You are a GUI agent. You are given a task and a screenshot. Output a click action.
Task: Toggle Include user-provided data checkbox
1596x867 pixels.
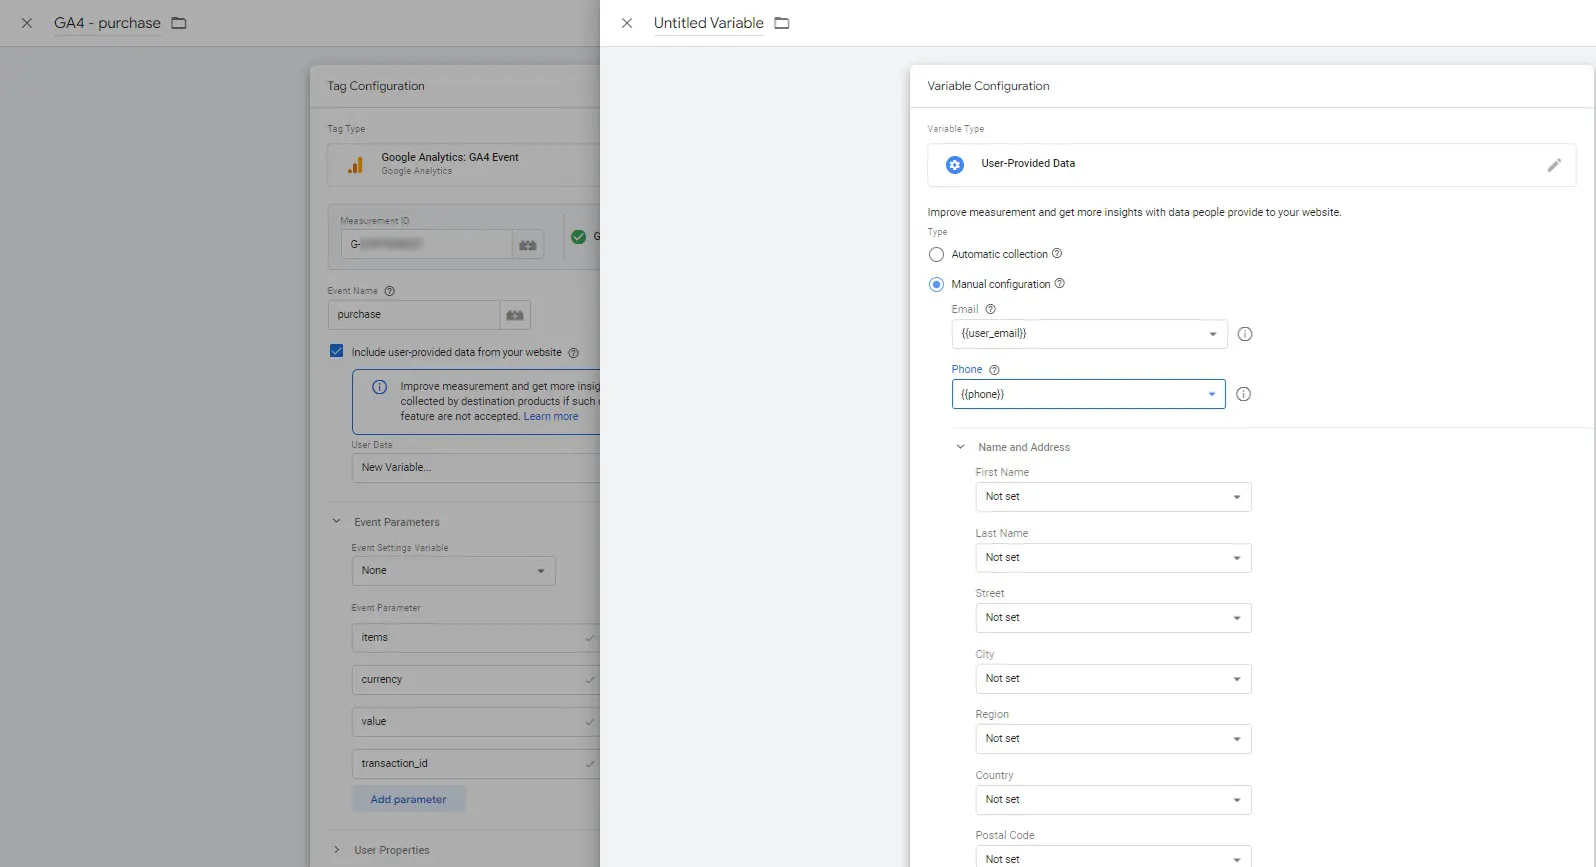[x=337, y=351]
